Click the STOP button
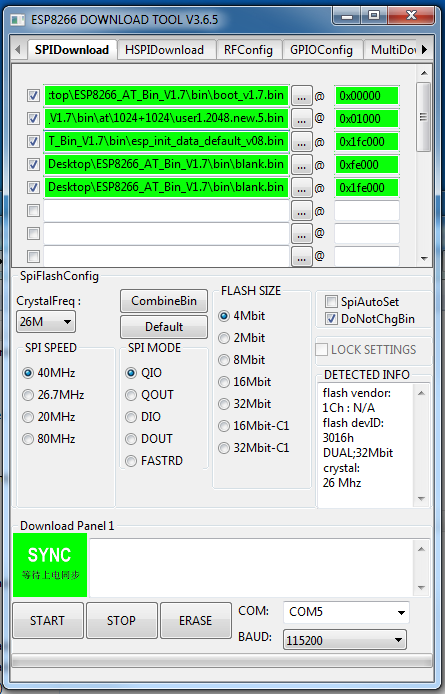 122,621
